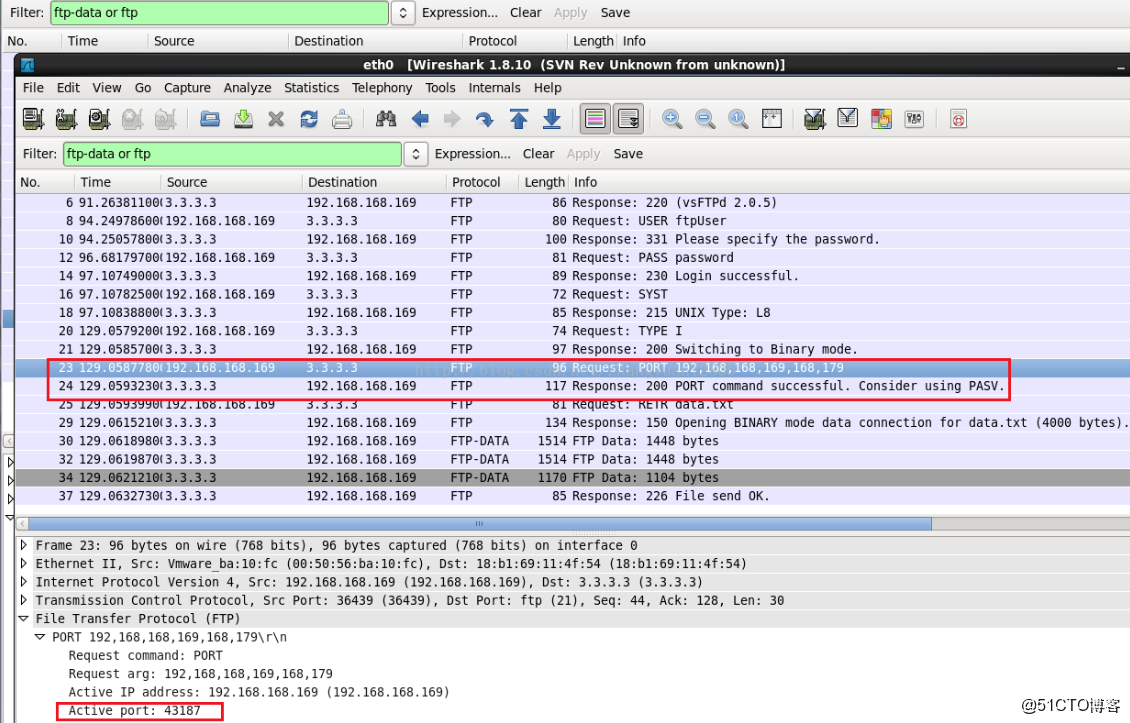Viewport: 1130px width, 723px height.
Task: Click the background window filter text field
Action: pyautogui.click(x=219, y=12)
